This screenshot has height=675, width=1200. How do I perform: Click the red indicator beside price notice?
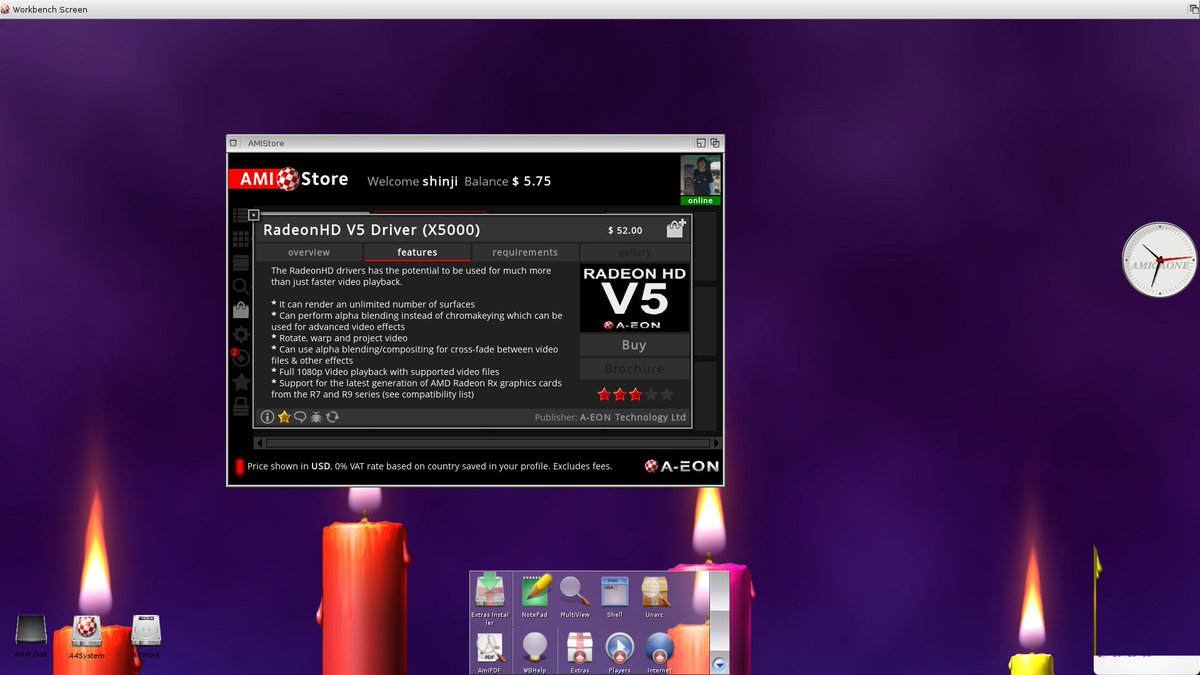[240, 467]
